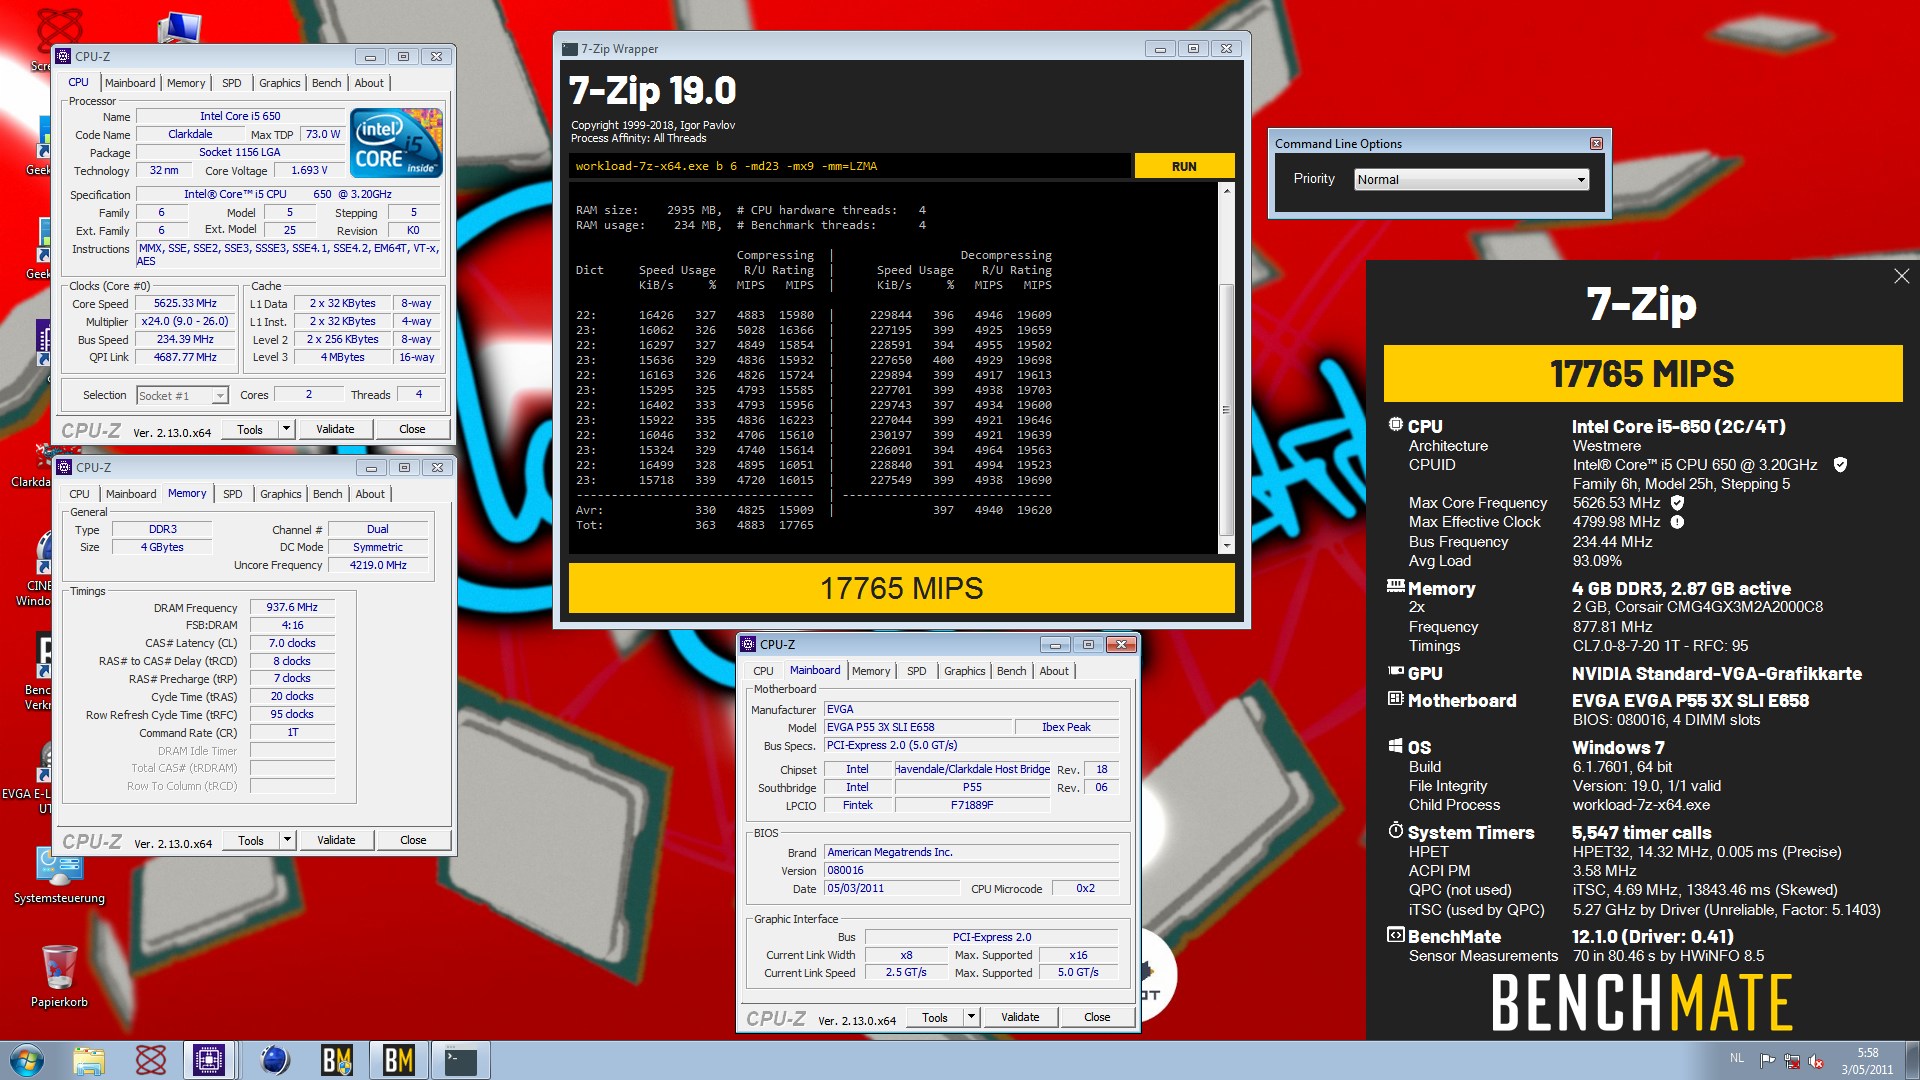The image size is (1920, 1080).
Task: Launch the blue globe taskbar icon
Action: (x=275, y=1060)
